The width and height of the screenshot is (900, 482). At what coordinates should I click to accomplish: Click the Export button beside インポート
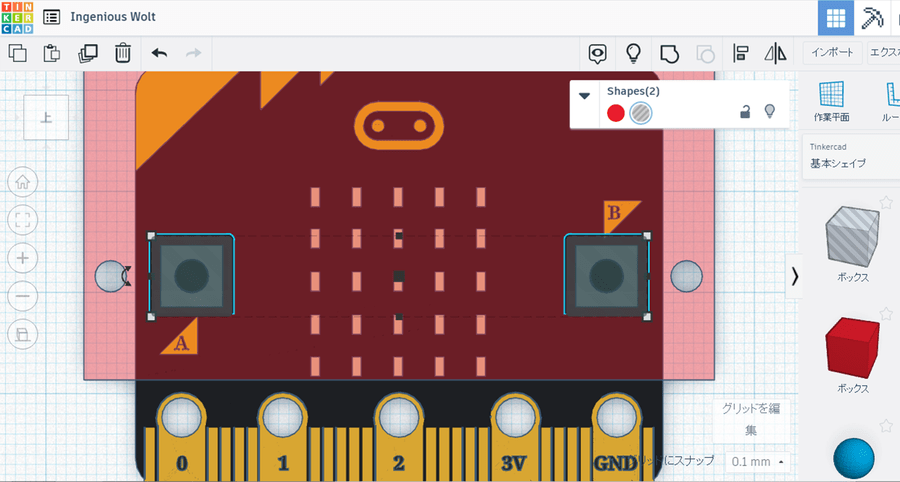coord(883,53)
